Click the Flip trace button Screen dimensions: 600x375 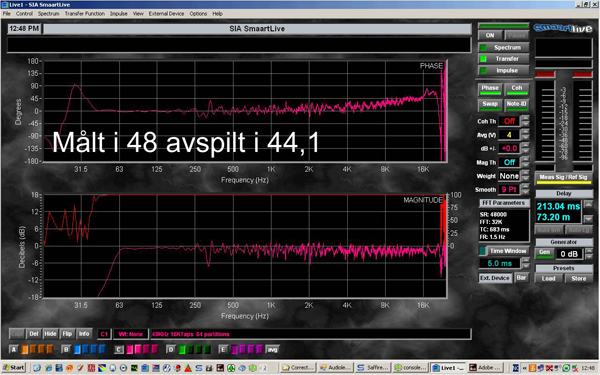point(67,334)
